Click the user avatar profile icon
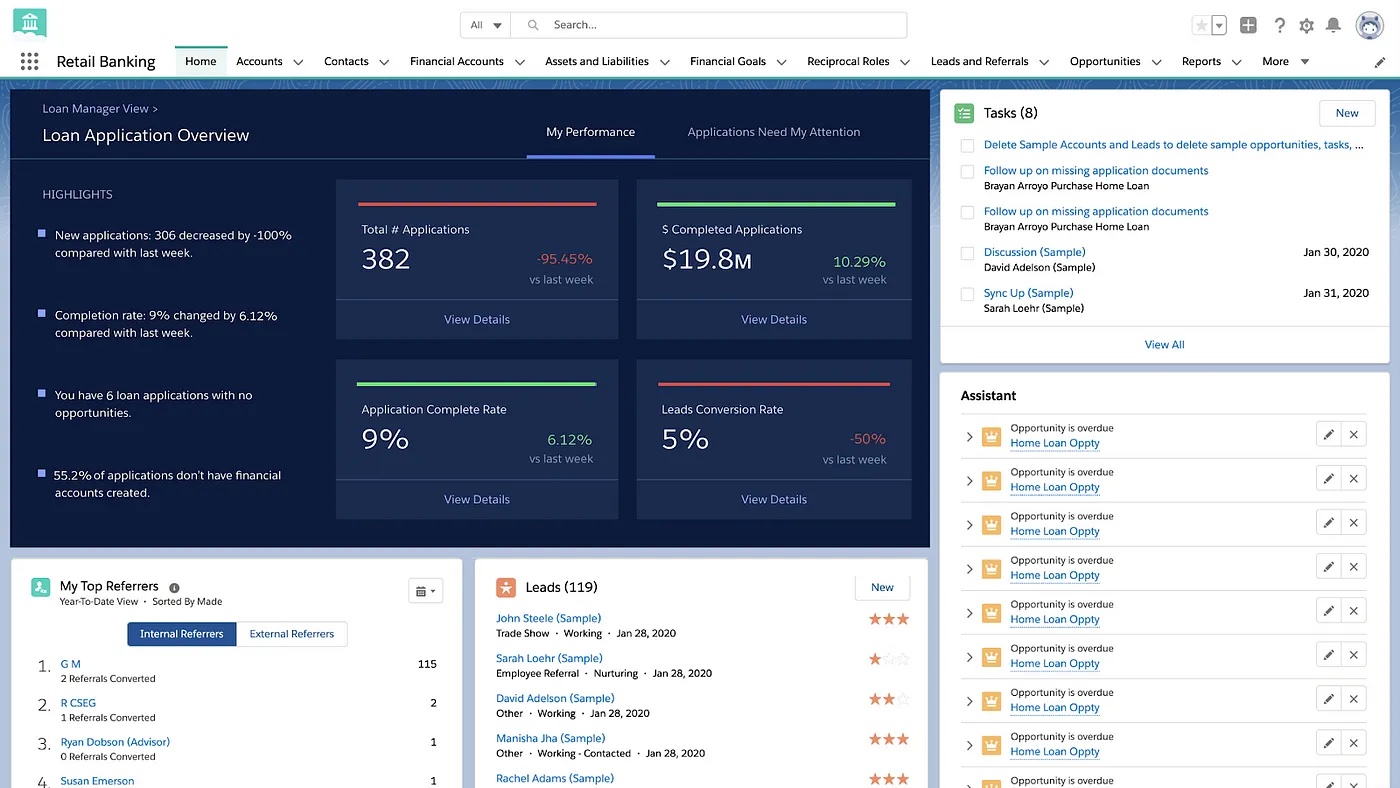The image size is (1400, 788). click(1369, 25)
